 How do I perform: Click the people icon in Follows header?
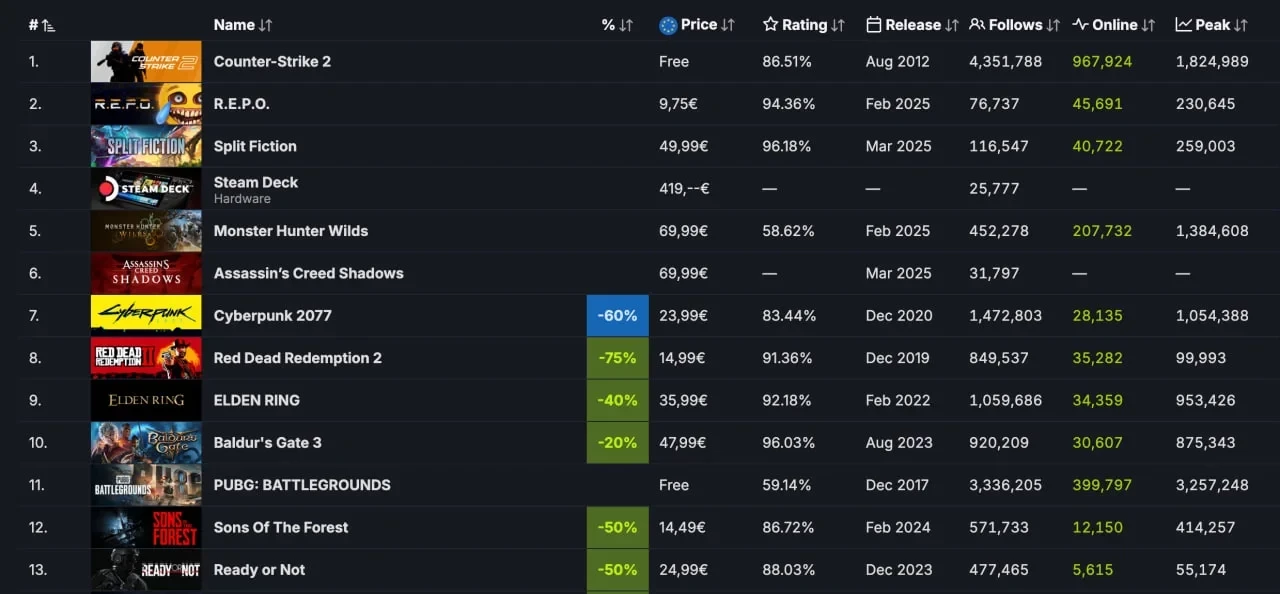[977, 24]
